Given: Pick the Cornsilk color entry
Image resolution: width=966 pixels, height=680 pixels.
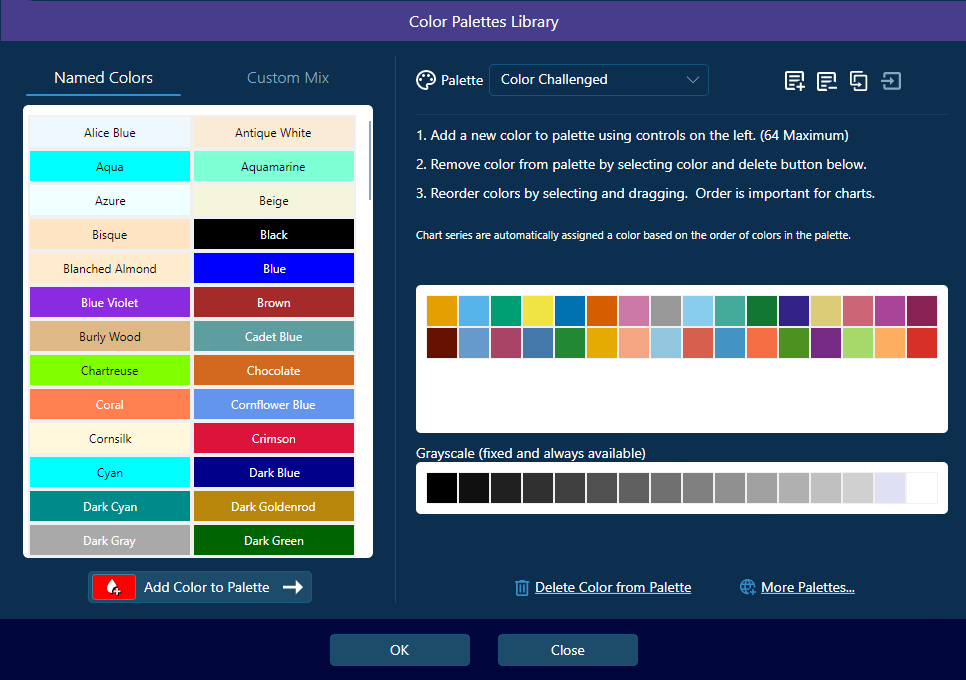Looking at the screenshot, I should coord(110,439).
